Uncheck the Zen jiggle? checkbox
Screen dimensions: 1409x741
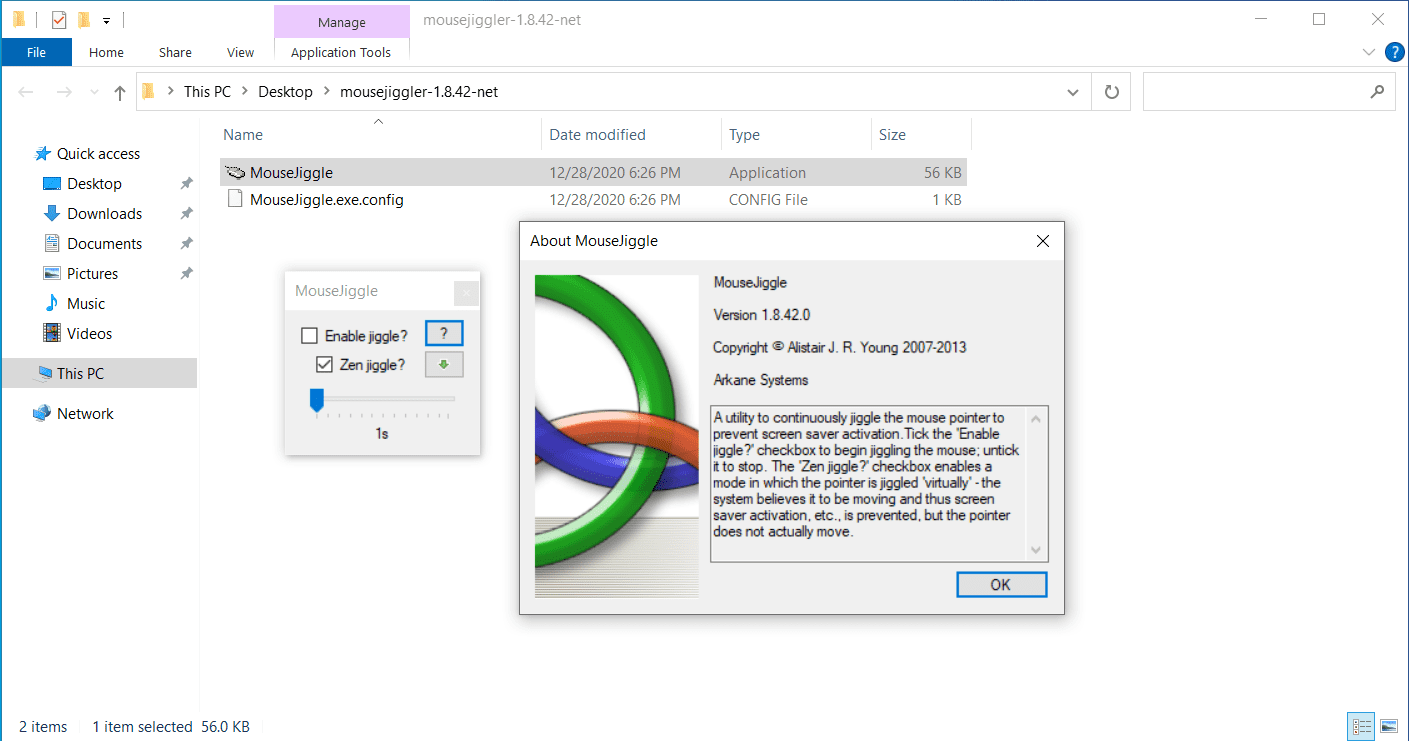click(324, 365)
